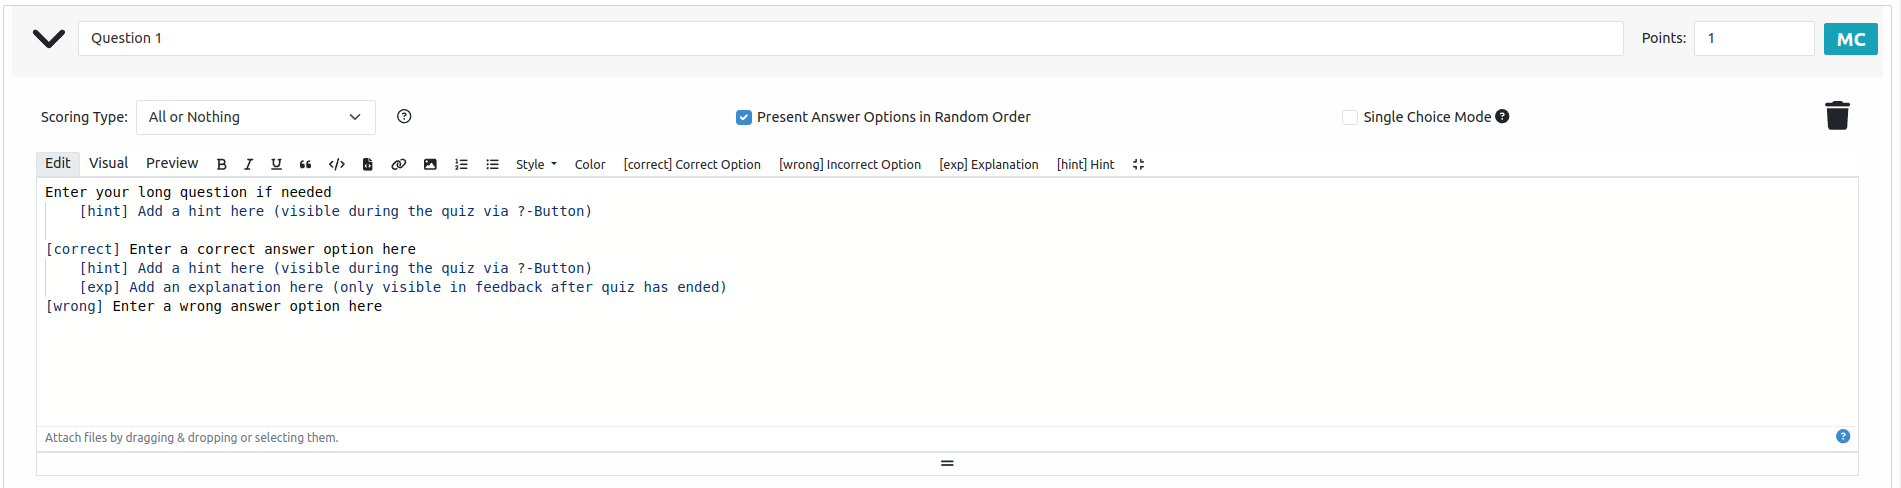Apply italic formatting
The width and height of the screenshot is (1901, 488).
point(248,165)
